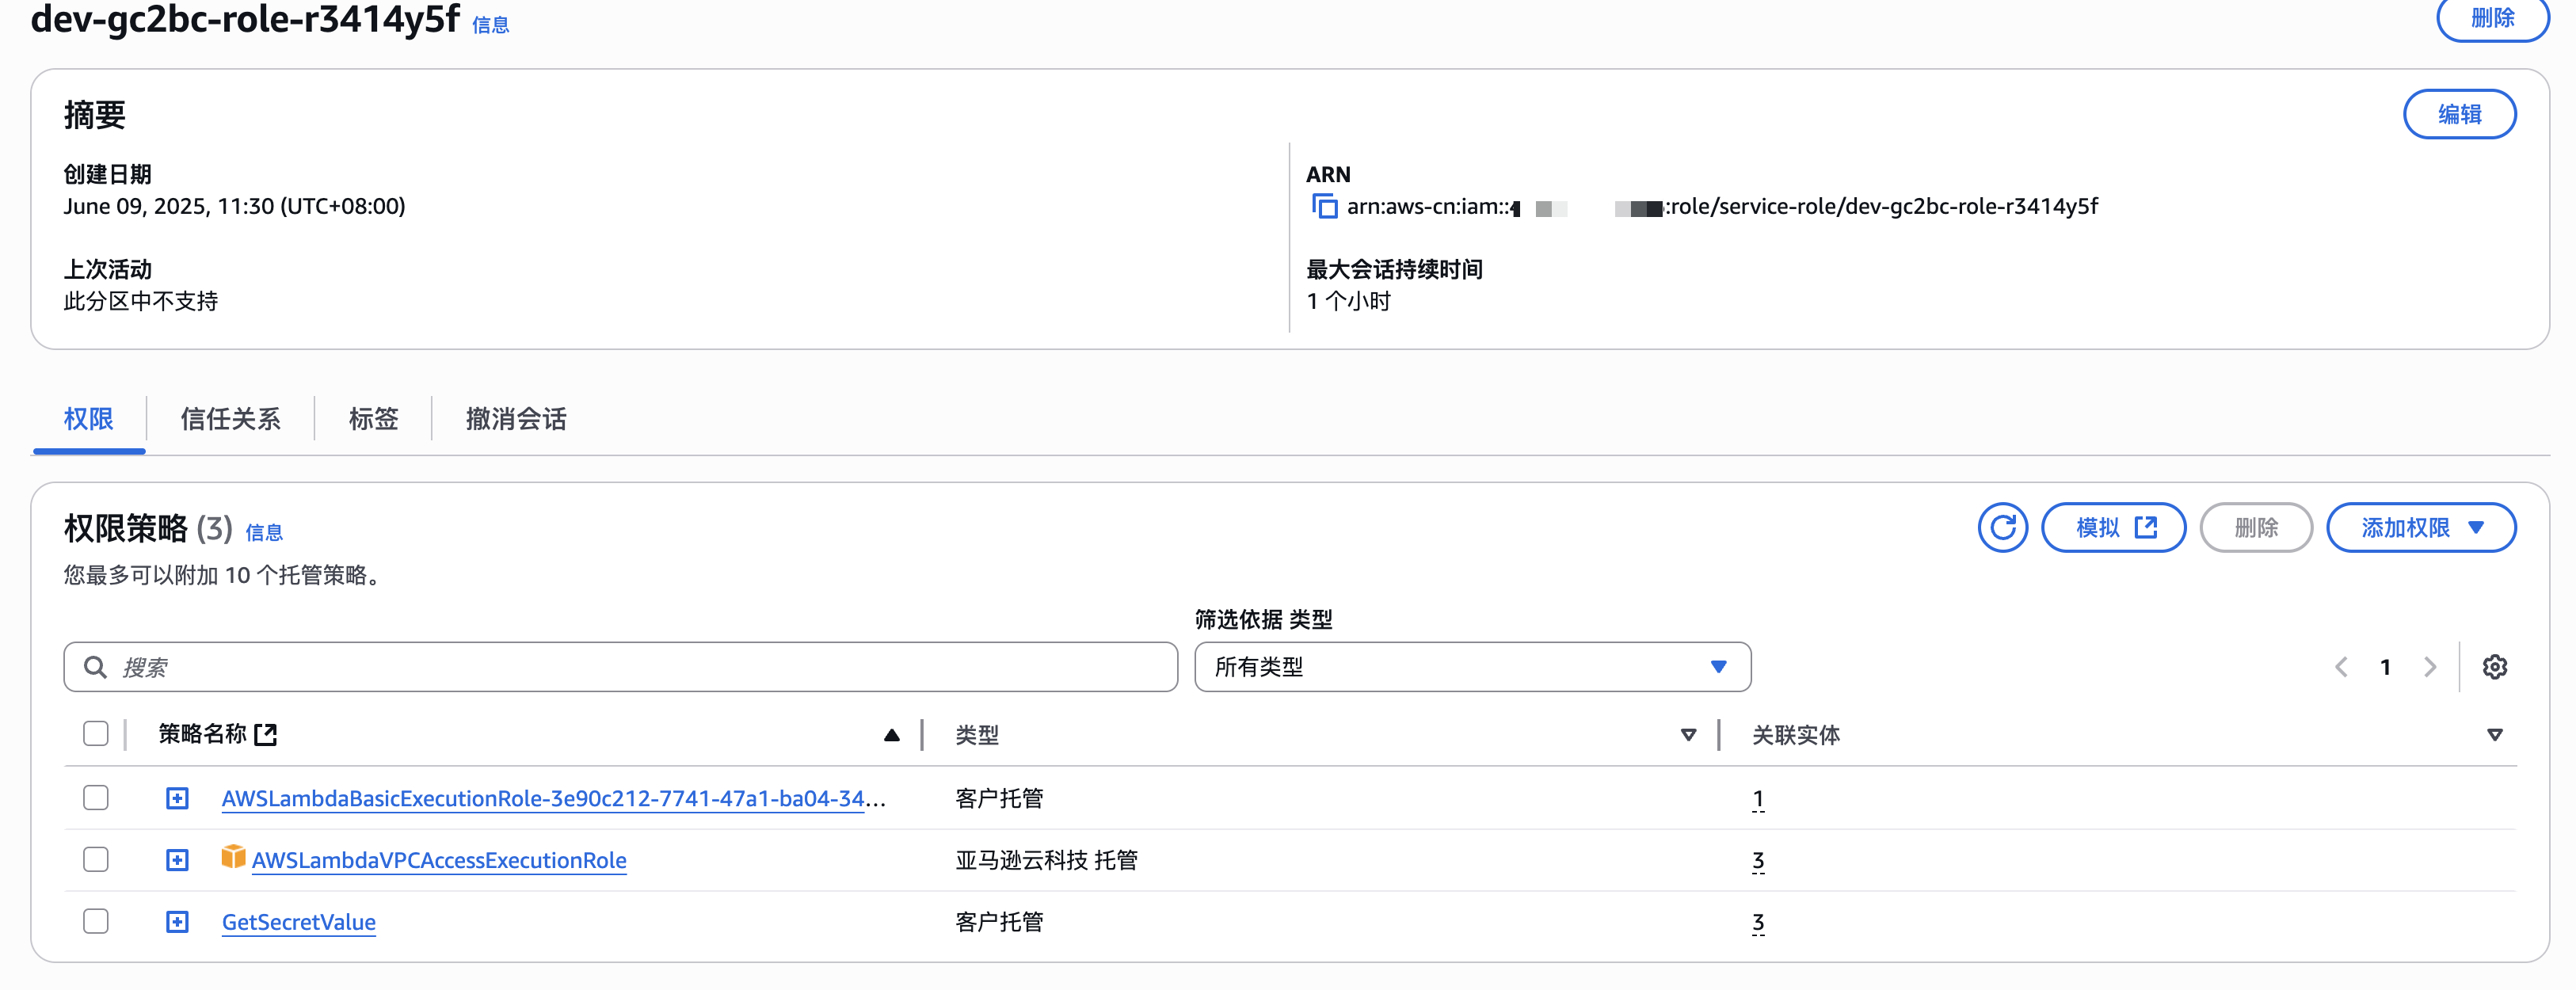Check the AWSLambdaVPCAccessExecutionRole row checkbox
Screen dimensions: 2576x990
(x=96, y=860)
